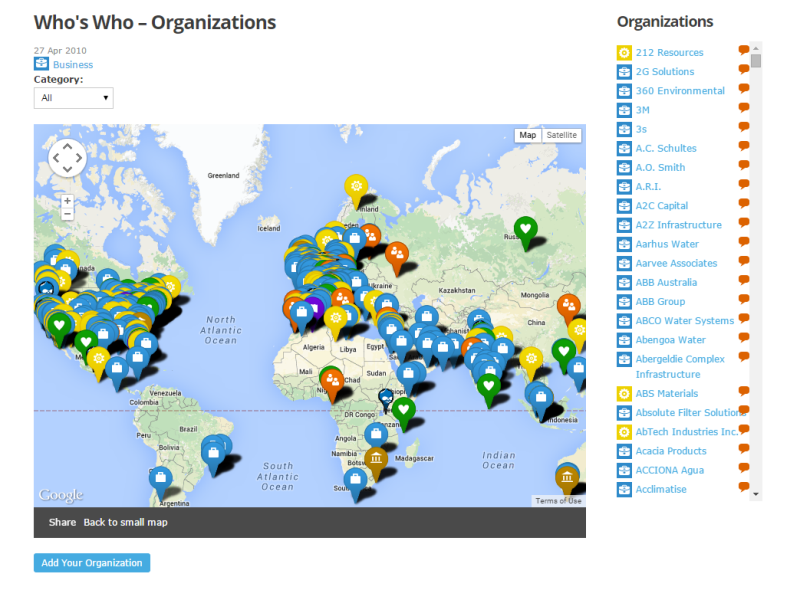Viewport: 800px width, 600px height.
Task: Open the Aarvee Associates link
Action: 677,263
